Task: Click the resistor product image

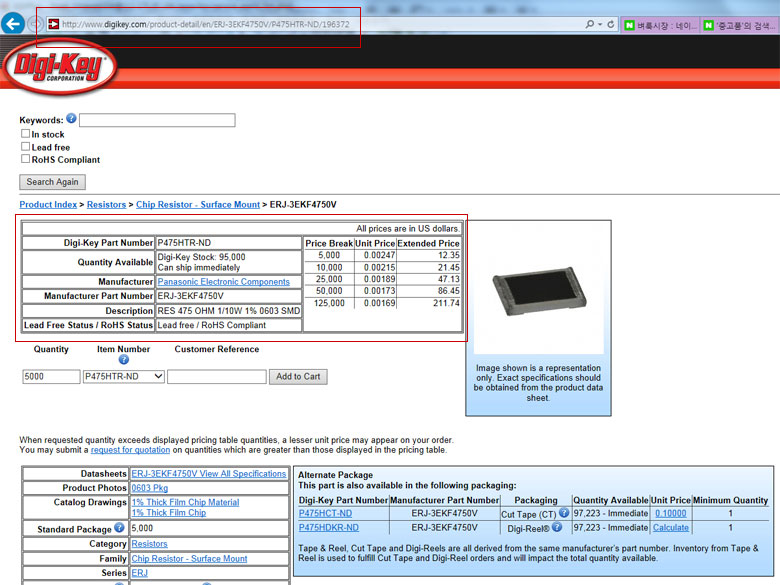Action: tap(540, 291)
